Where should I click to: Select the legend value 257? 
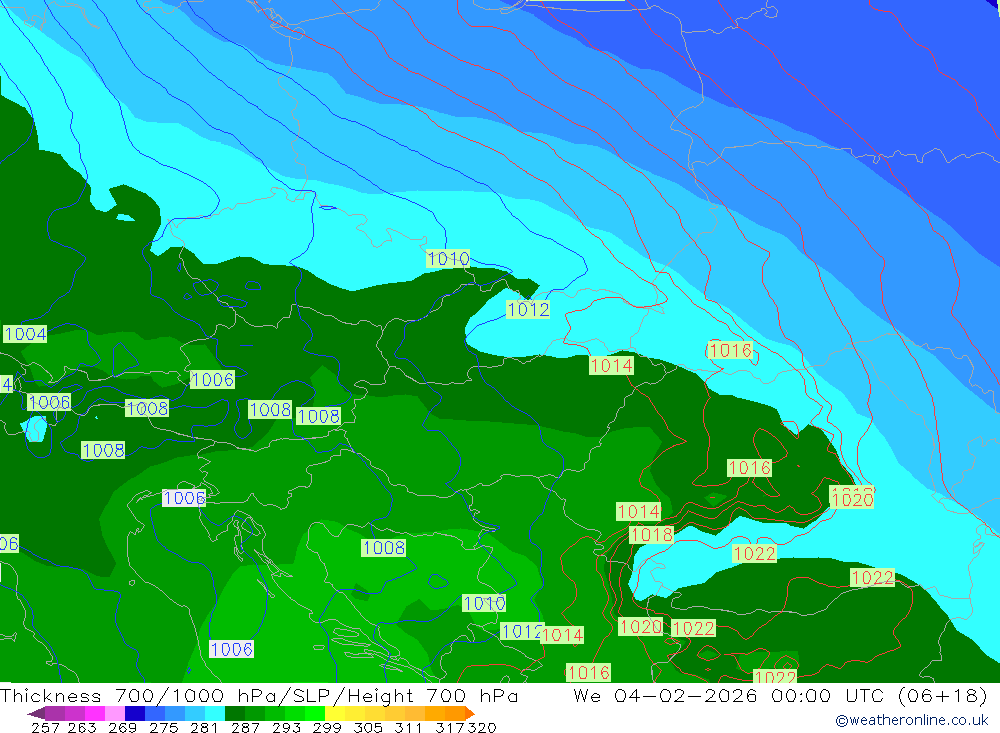coord(45,727)
